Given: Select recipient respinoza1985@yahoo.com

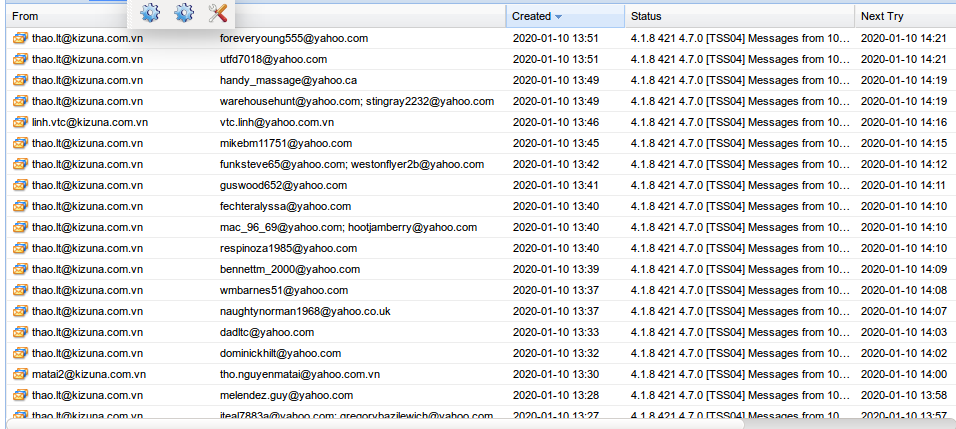Looking at the screenshot, I should pos(288,249).
